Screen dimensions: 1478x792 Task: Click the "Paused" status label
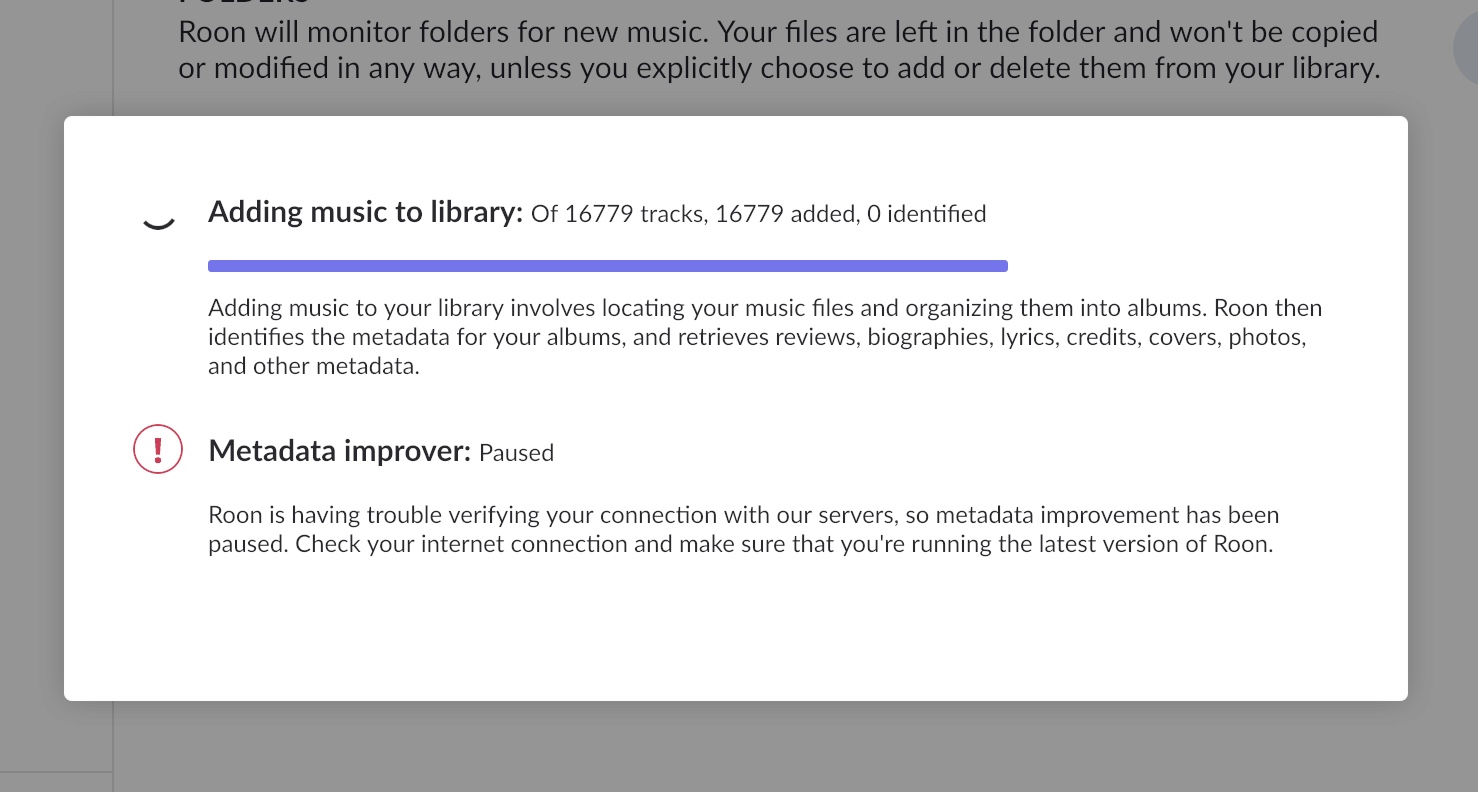click(x=517, y=453)
